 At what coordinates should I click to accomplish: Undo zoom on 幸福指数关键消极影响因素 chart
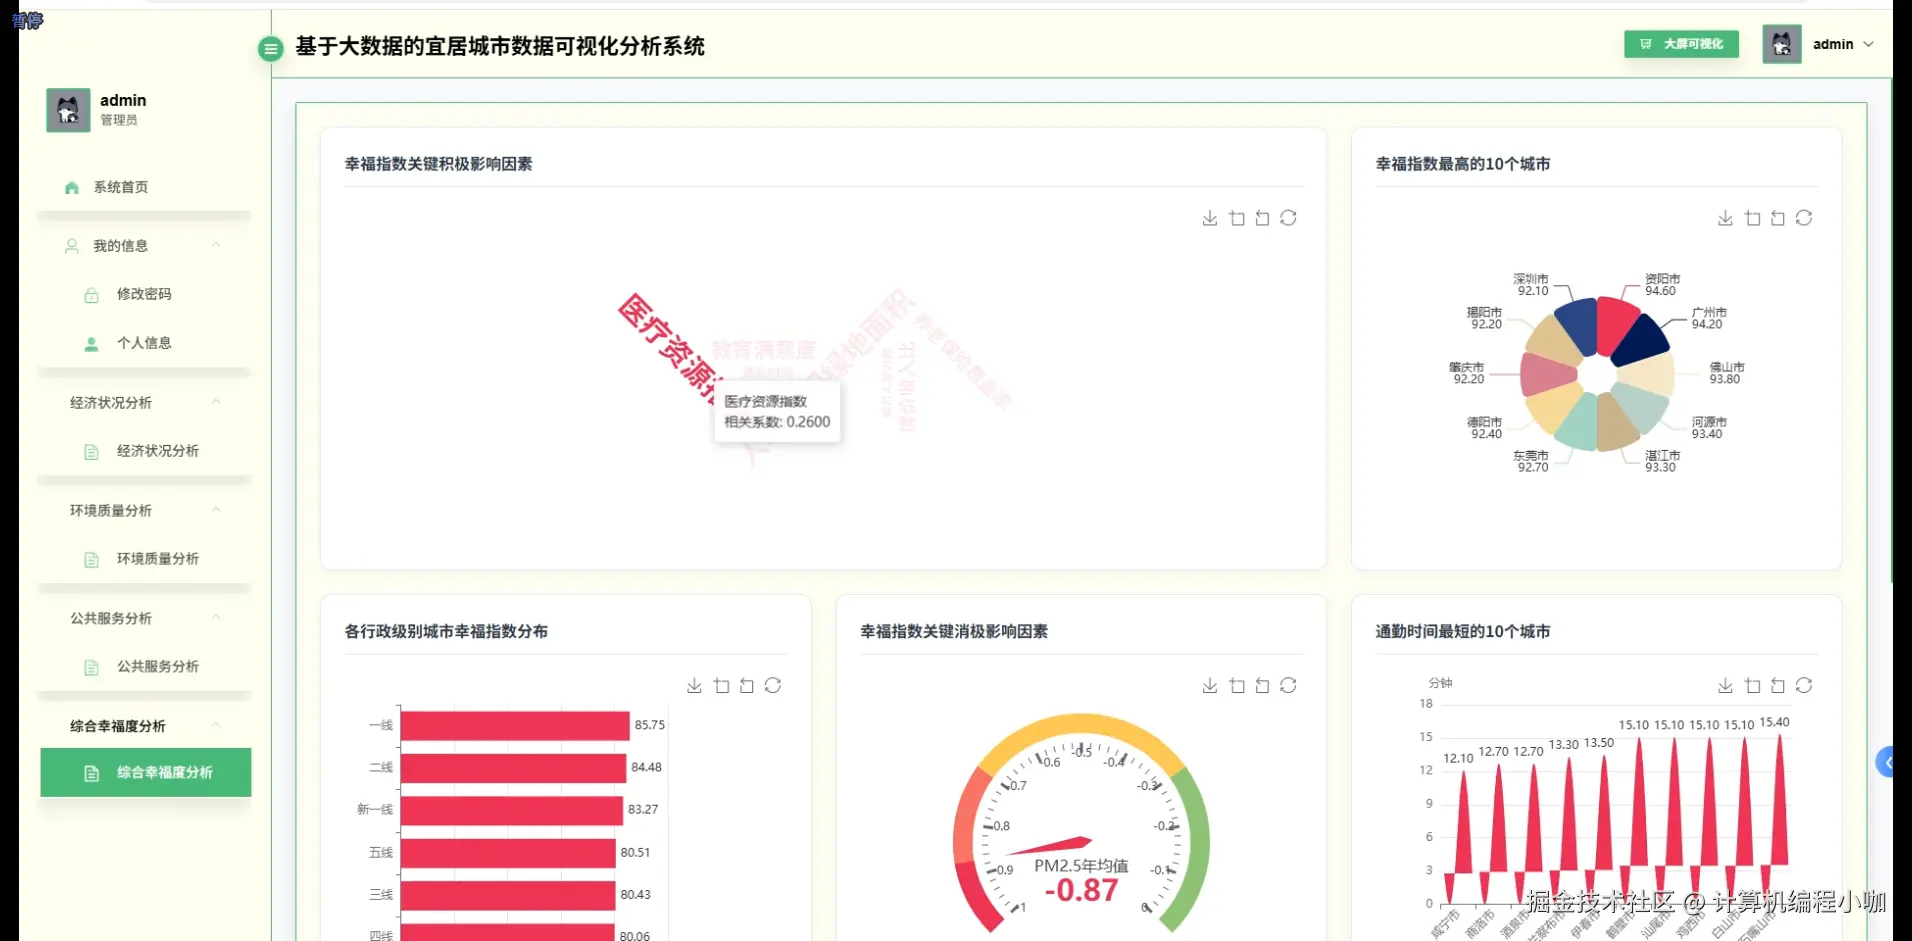tap(1262, 685)
